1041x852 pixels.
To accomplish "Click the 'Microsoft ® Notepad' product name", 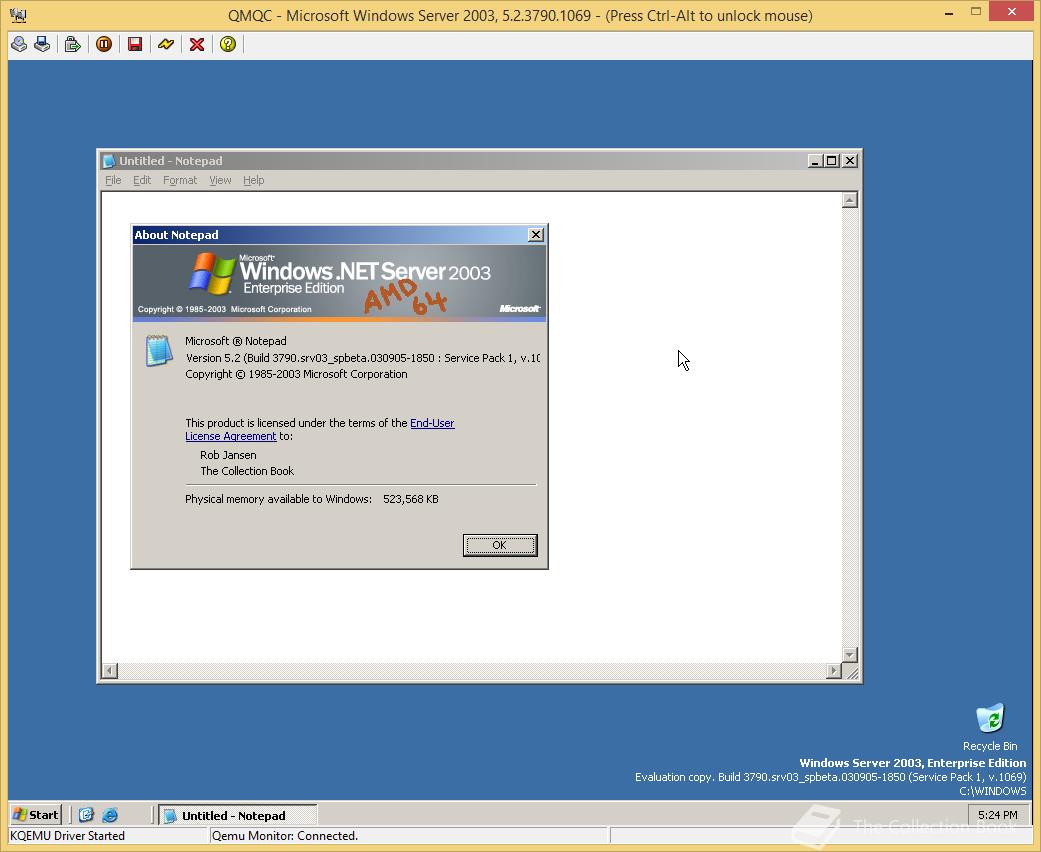I will click(x=236, y=341).
